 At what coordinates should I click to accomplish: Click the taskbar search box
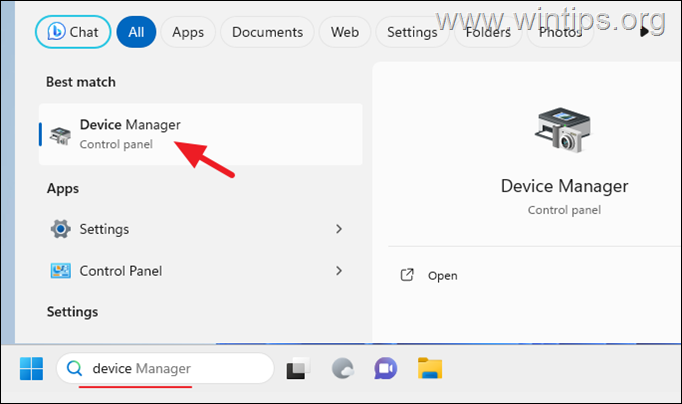165,368
